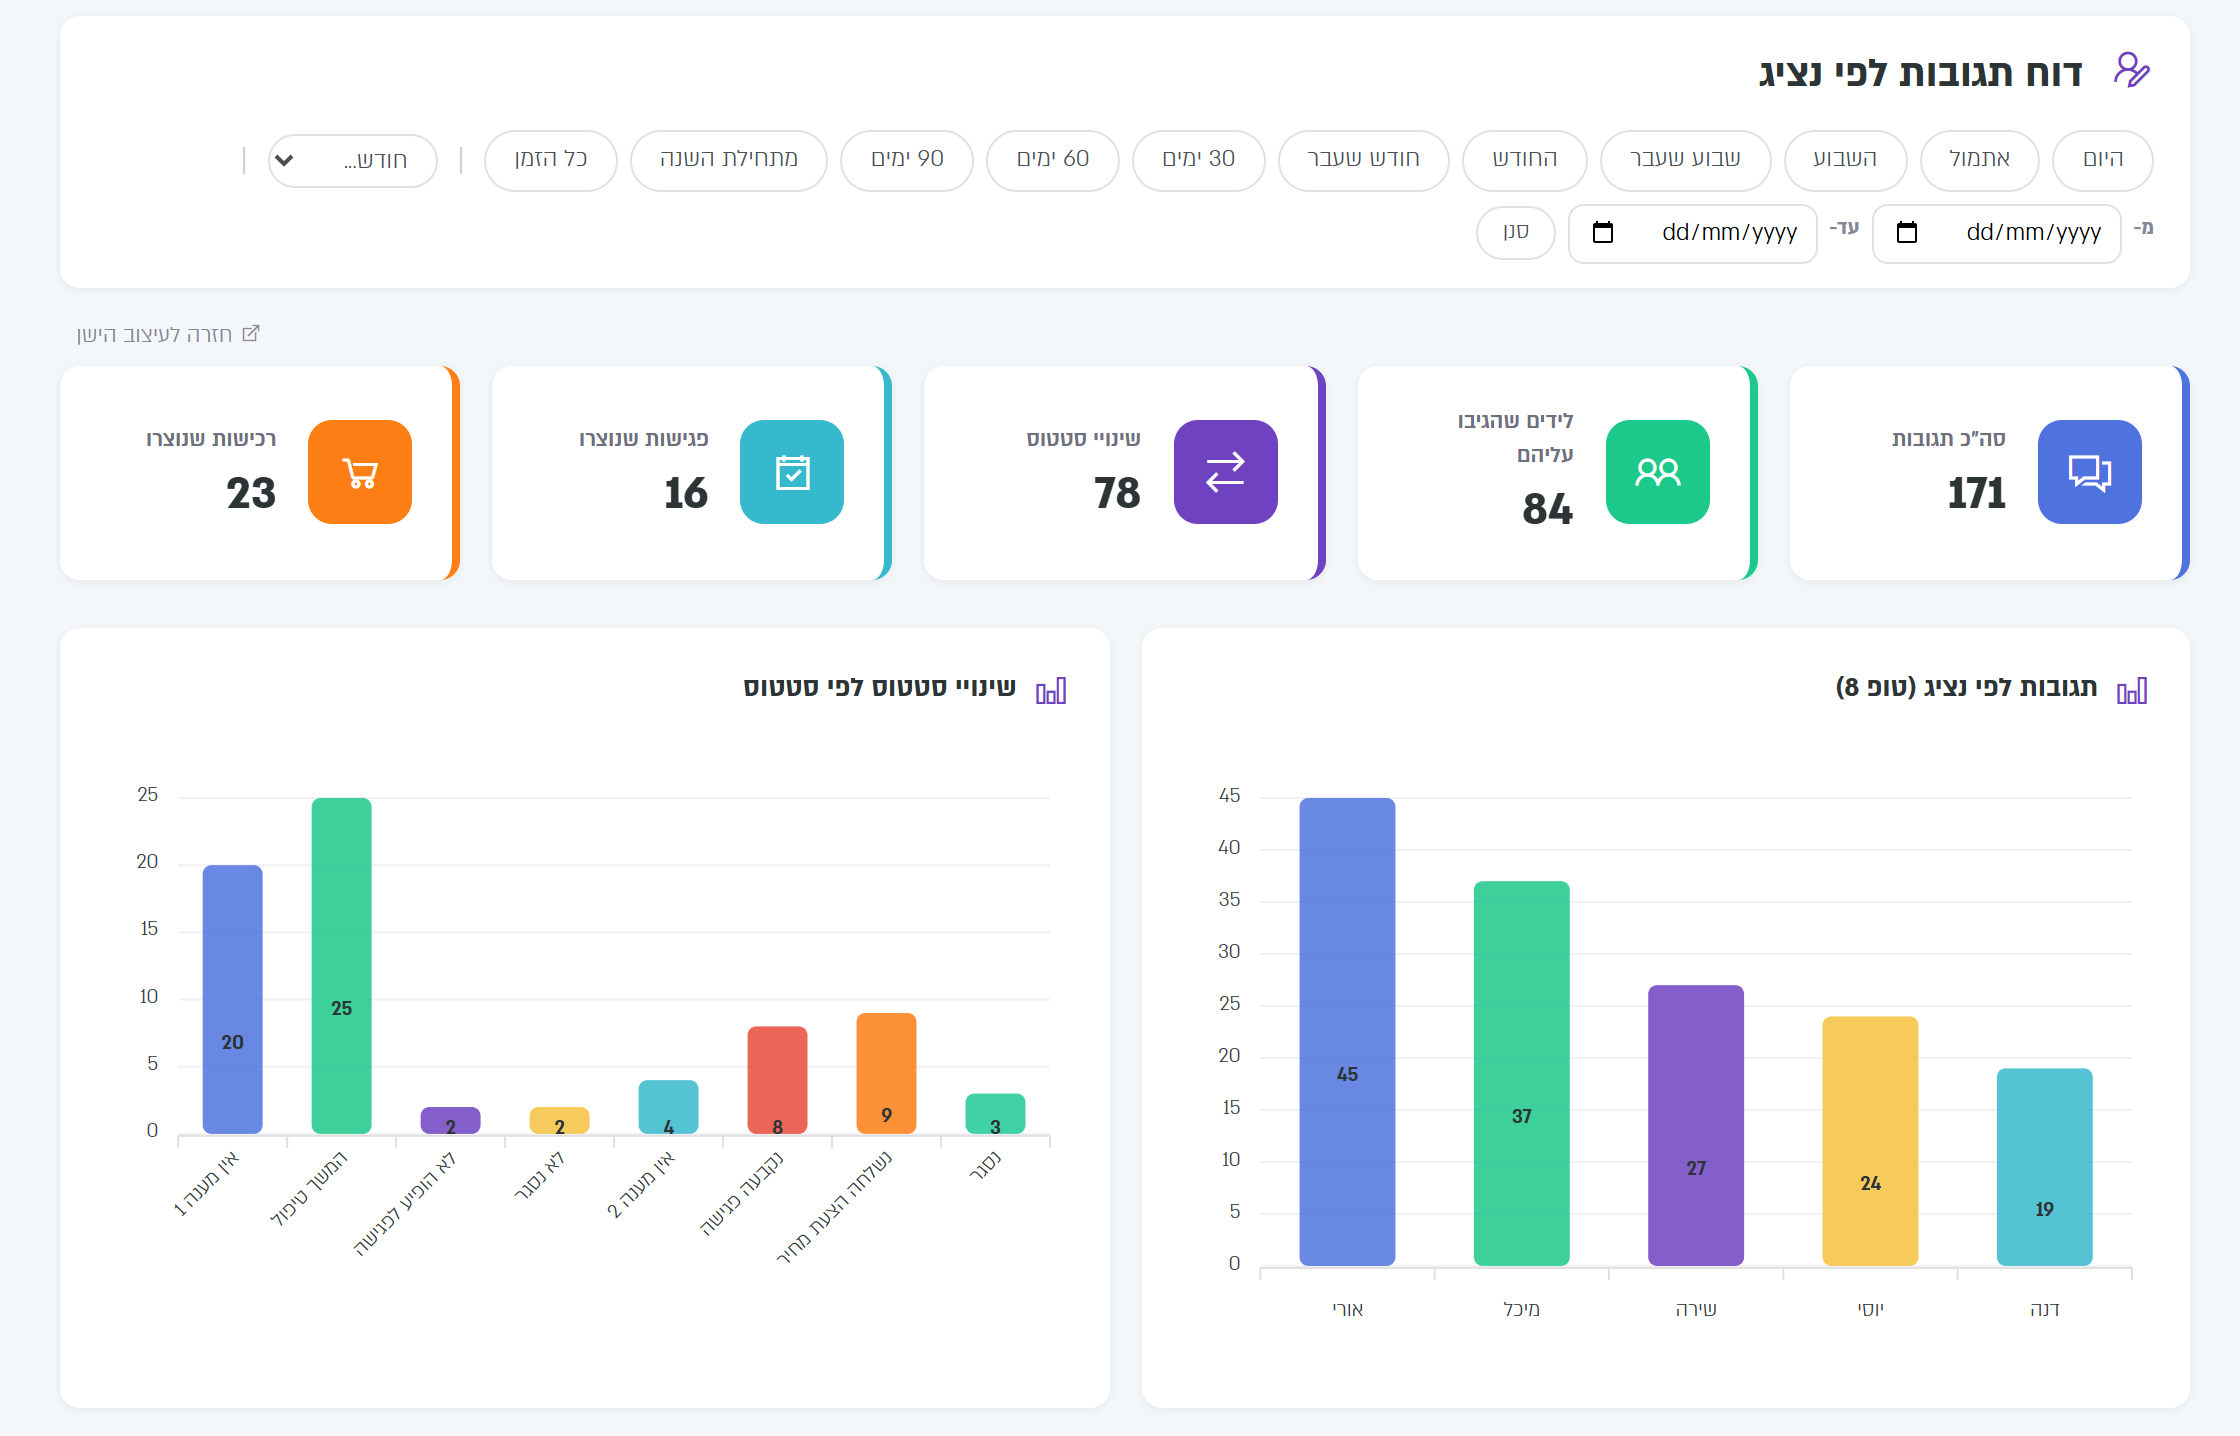Select the 90 ימים filter chip
Image resolution: width=2240 pixels, height=1436 pixels.
point(906,160)
